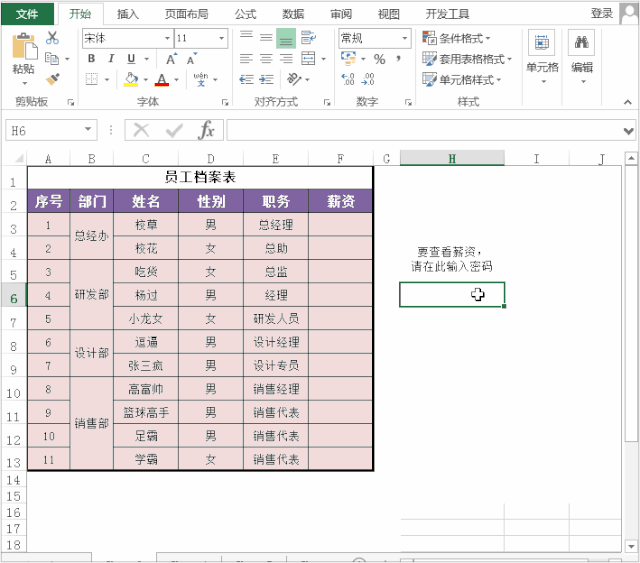Click Merge and Center icon
This screenshot has height=563, width=640.
coord(308,58)
